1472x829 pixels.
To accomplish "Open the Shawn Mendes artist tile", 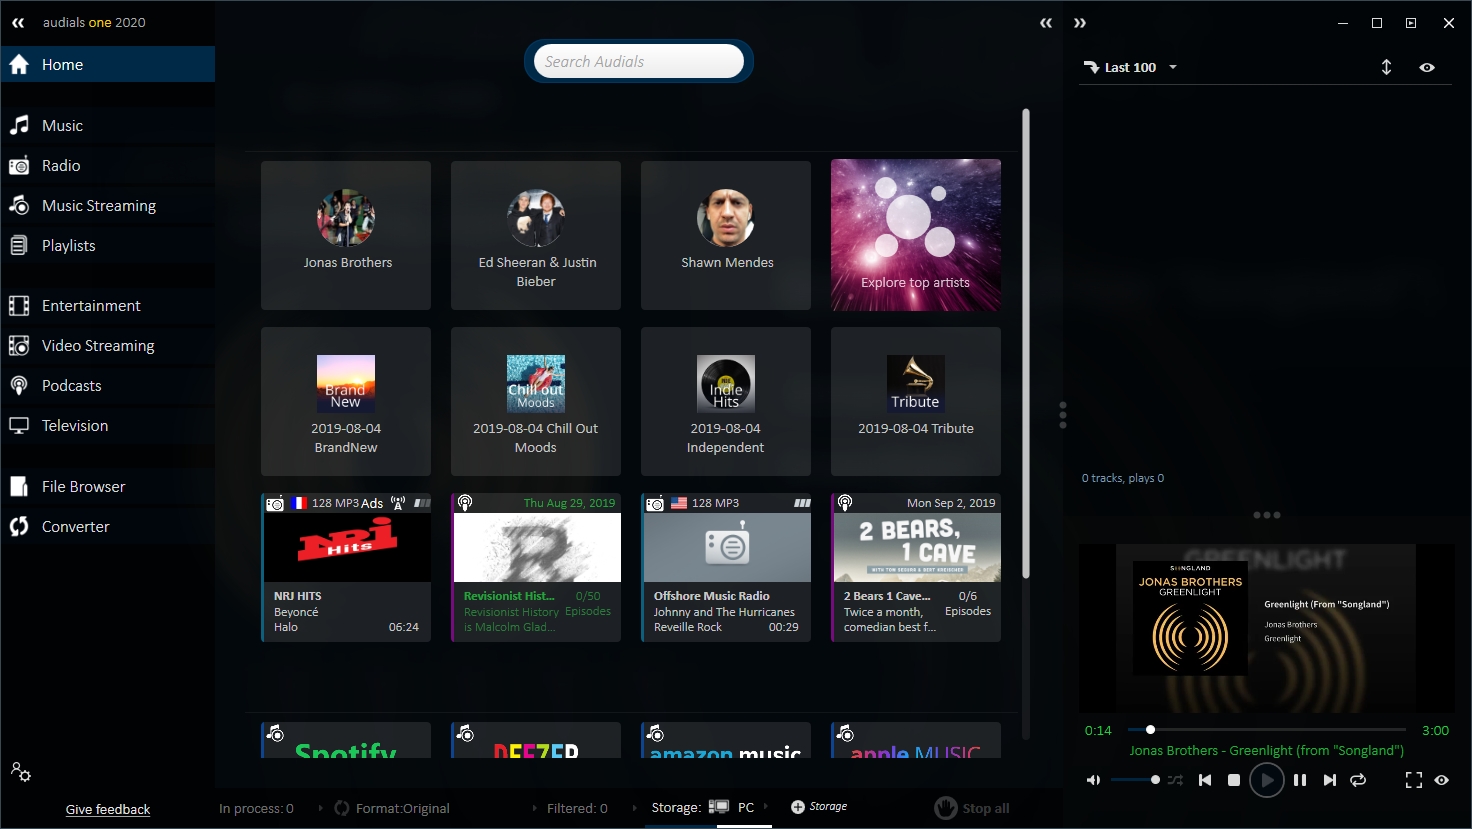I will (x=726, y=235).
